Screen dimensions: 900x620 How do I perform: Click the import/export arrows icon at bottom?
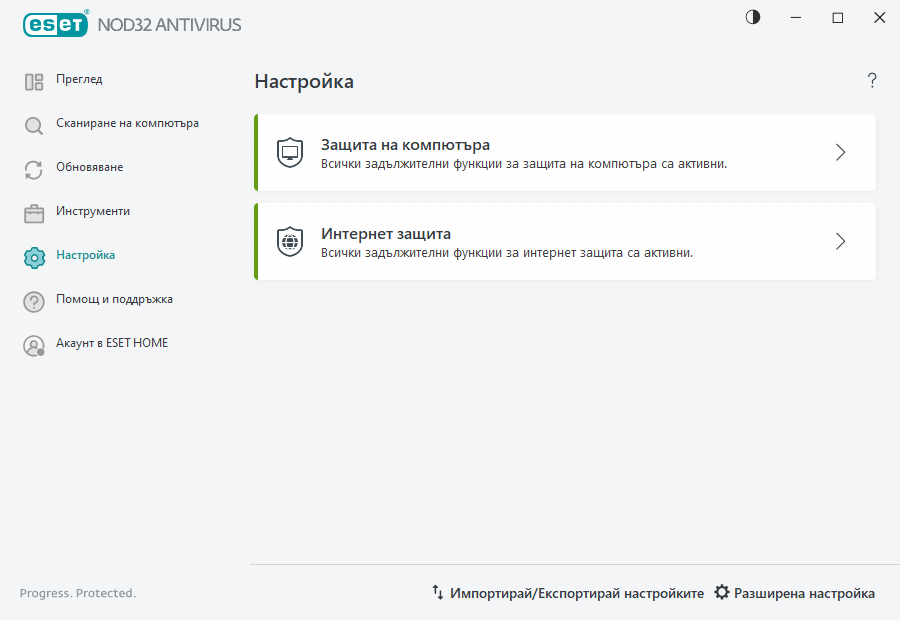437,592
